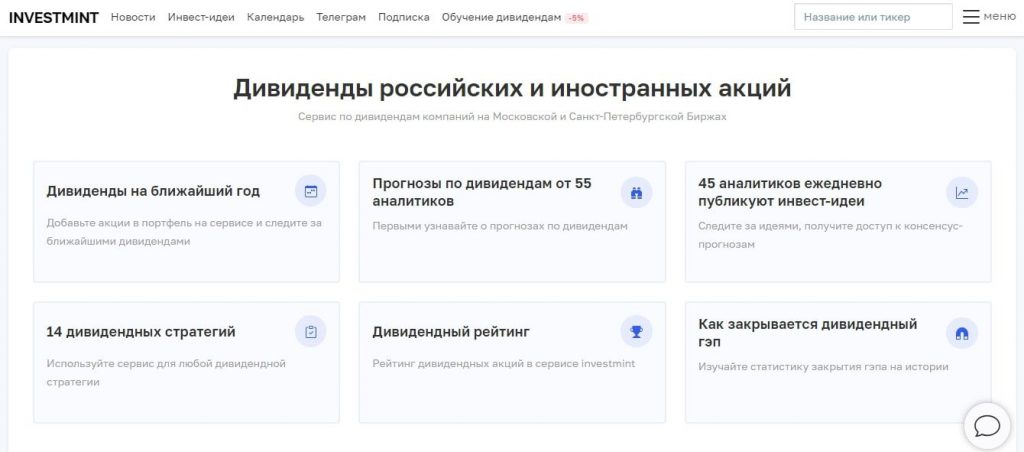
Task: Click the chart icon on analysts card
Action: pyautogui.click(x=962, y=192)
